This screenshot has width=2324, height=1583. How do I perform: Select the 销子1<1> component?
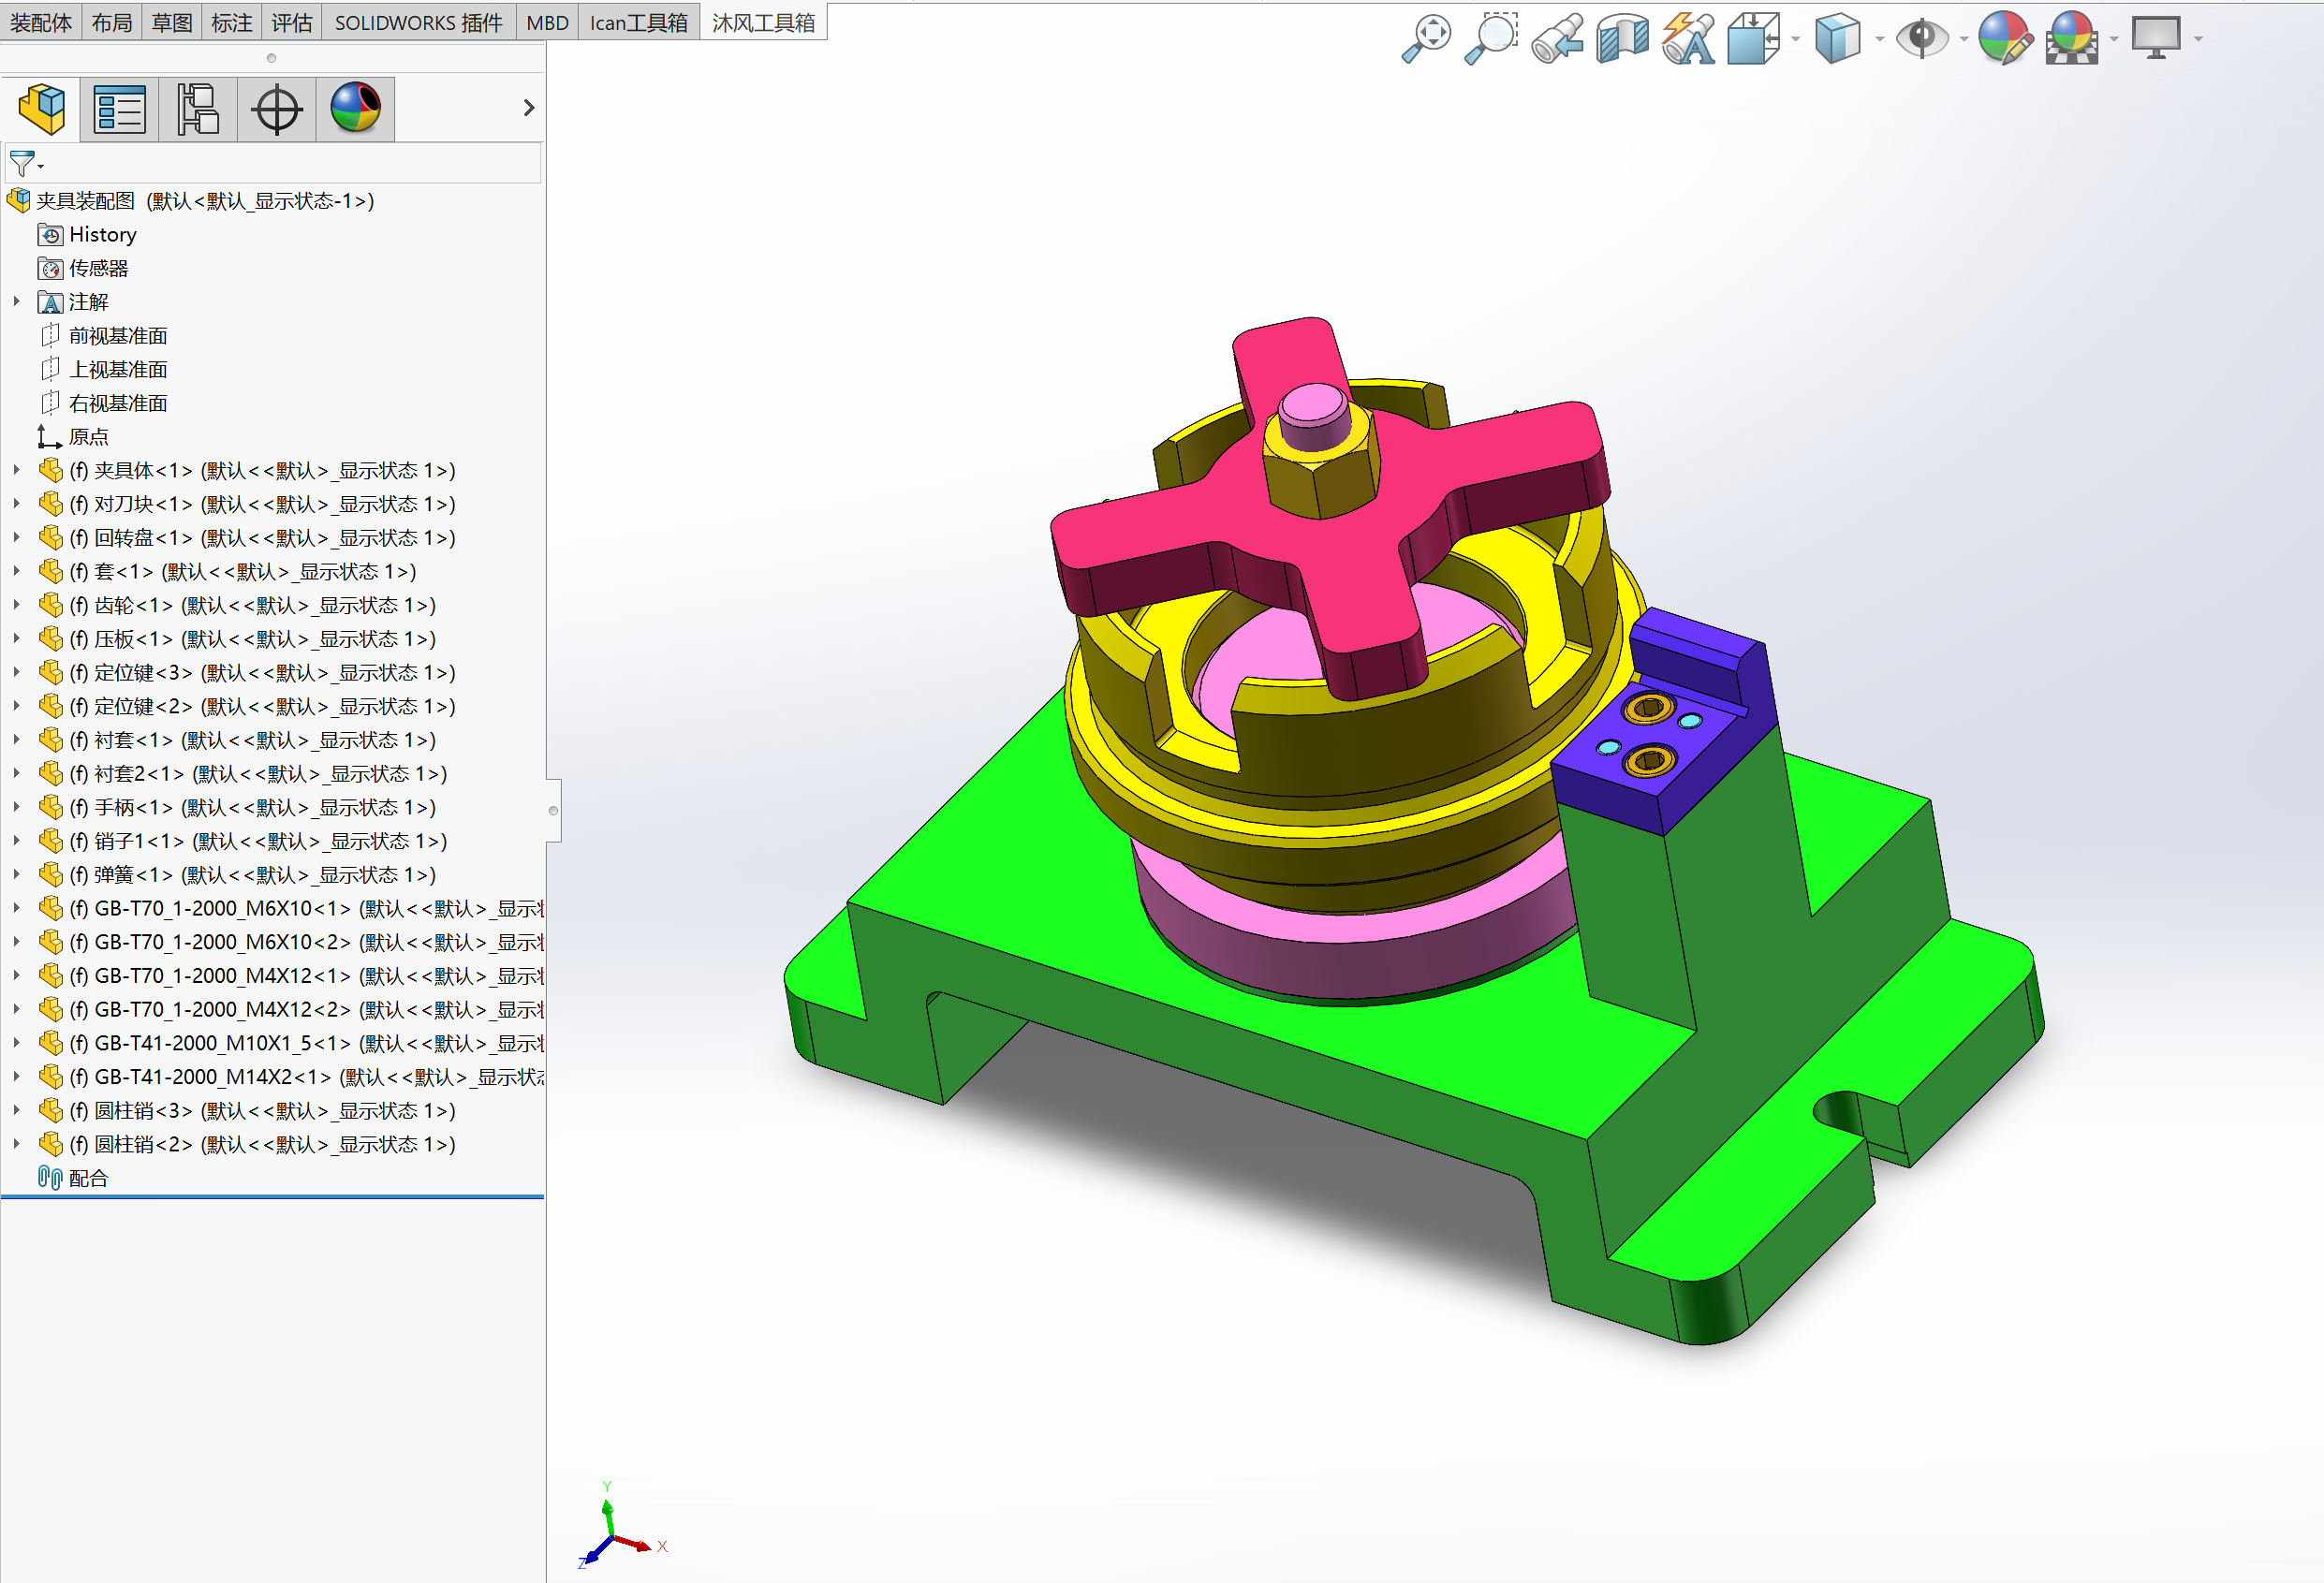click(242, 841)
